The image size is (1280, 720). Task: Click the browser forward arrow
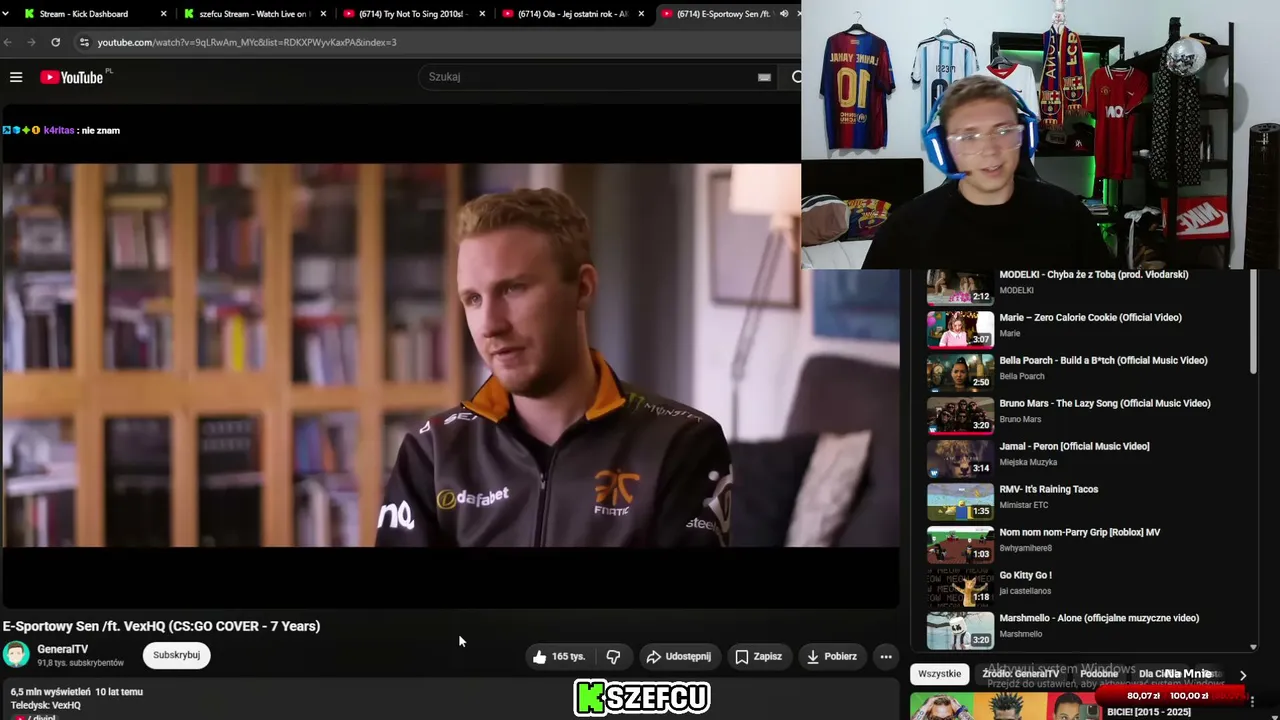coord(32,42)
